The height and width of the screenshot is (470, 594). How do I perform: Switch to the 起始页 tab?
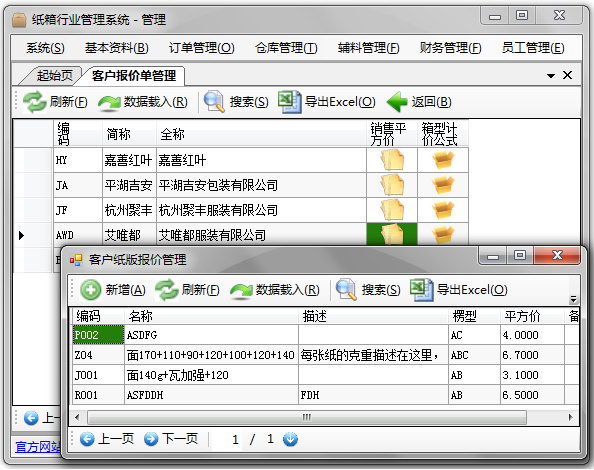tap(55, 76)
